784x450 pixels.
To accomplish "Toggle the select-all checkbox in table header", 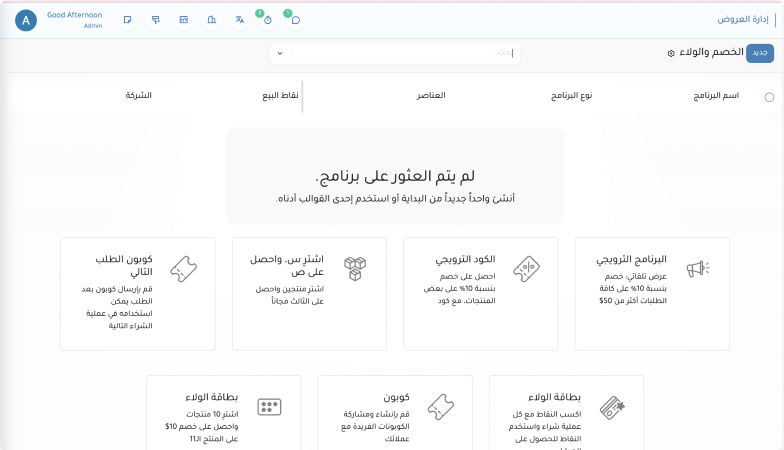I will (768, 97).
